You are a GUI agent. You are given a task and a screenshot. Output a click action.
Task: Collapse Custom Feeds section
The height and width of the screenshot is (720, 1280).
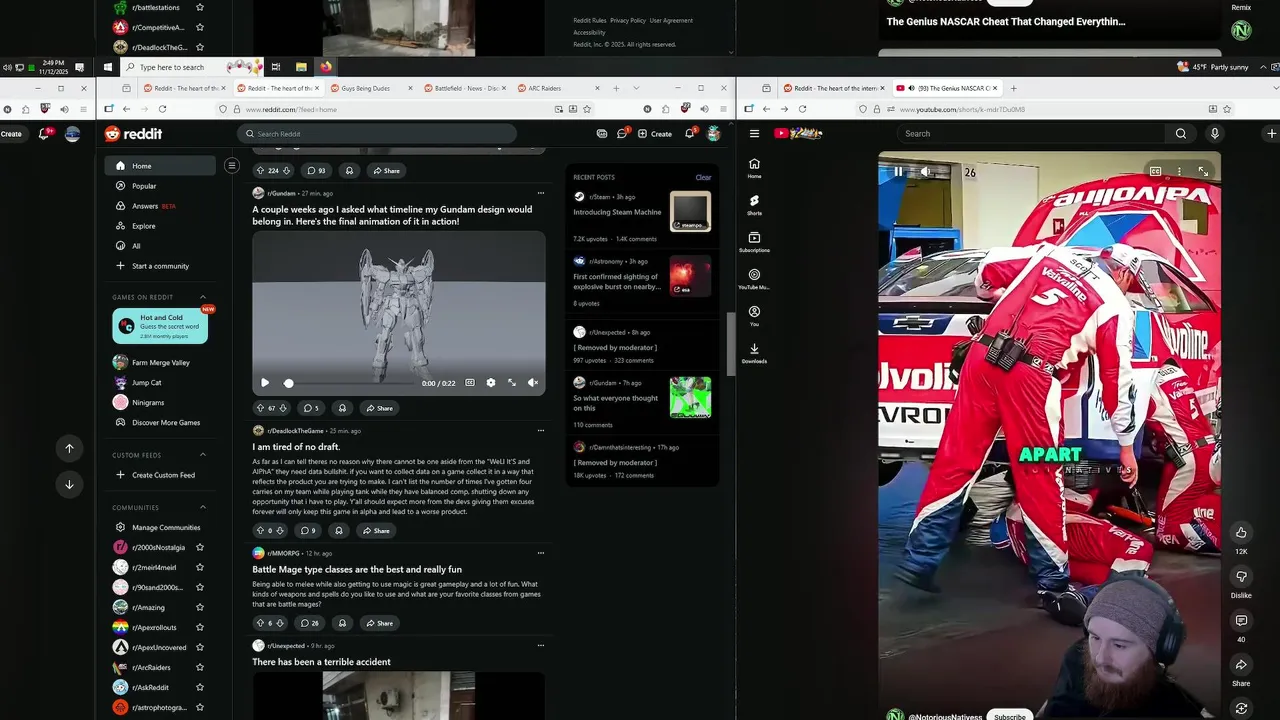(x=203, y=455)
